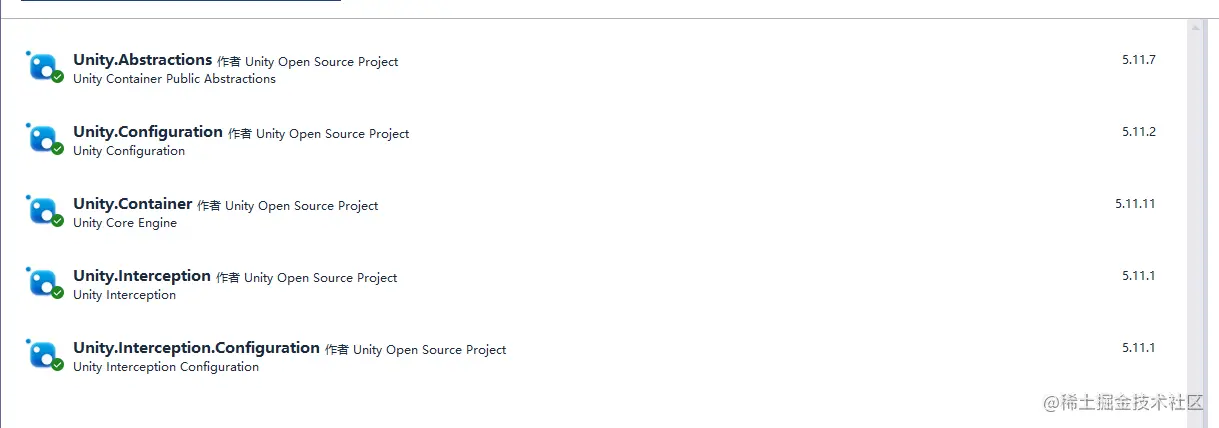1219x428 pixels.
Task: Select the Unity.Abstractions package title
Action: coord(142,60)
